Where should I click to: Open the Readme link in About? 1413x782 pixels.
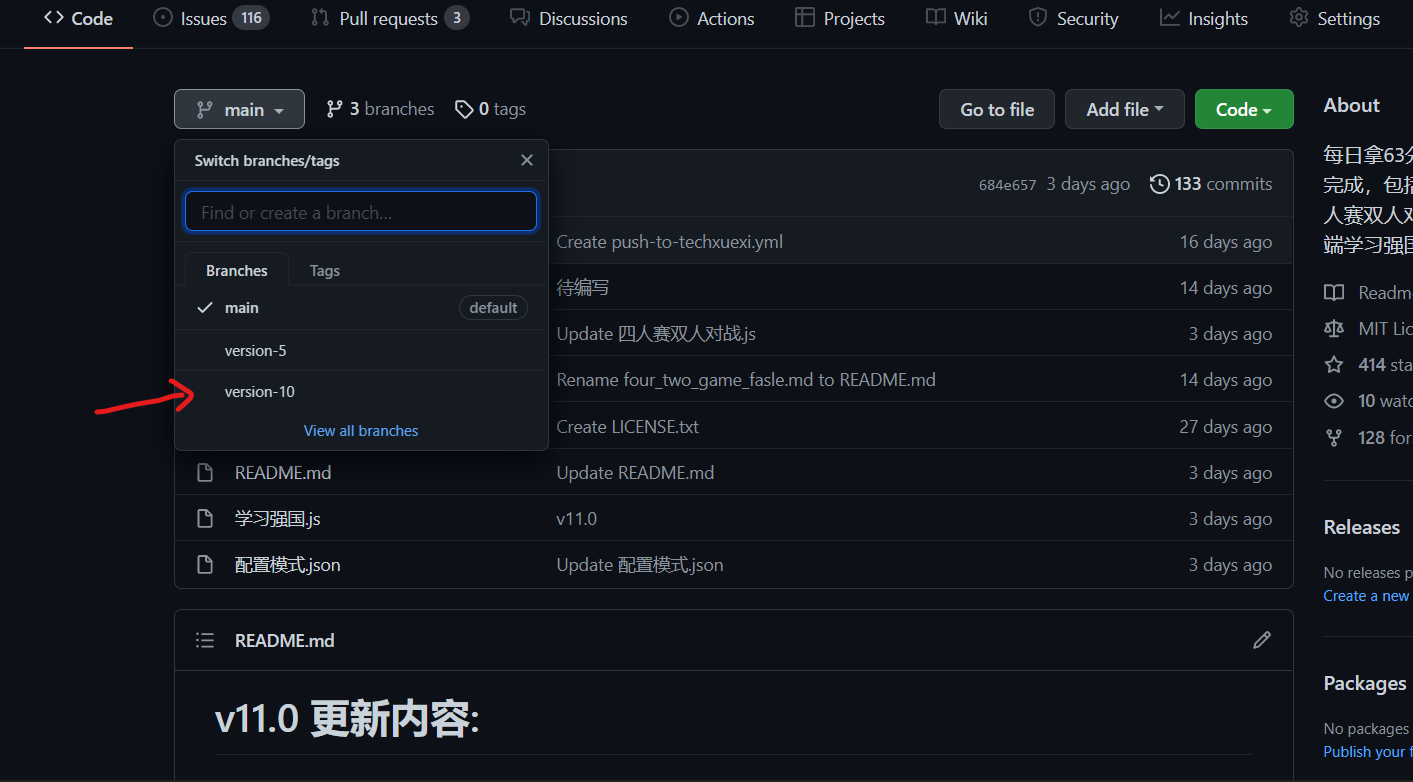(x=1368, y=293)
